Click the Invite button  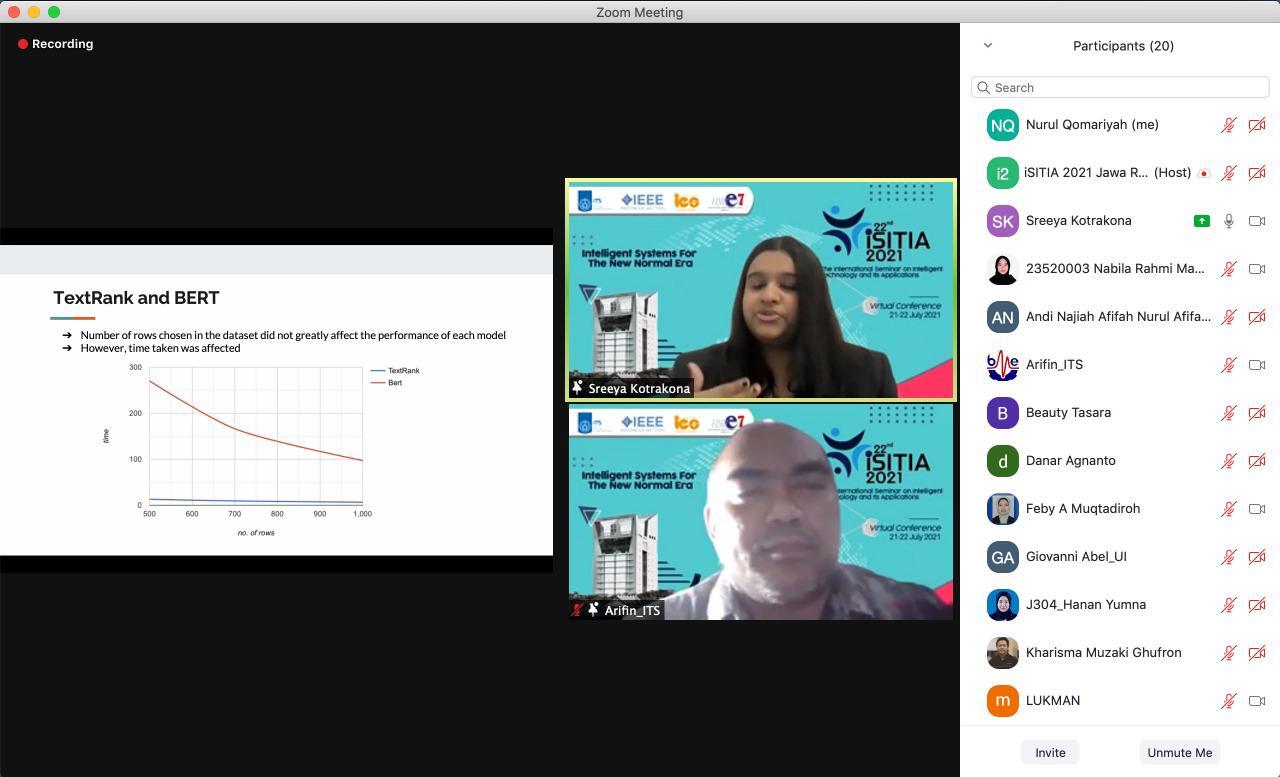pyautogui.click(x=1050, y=753)
